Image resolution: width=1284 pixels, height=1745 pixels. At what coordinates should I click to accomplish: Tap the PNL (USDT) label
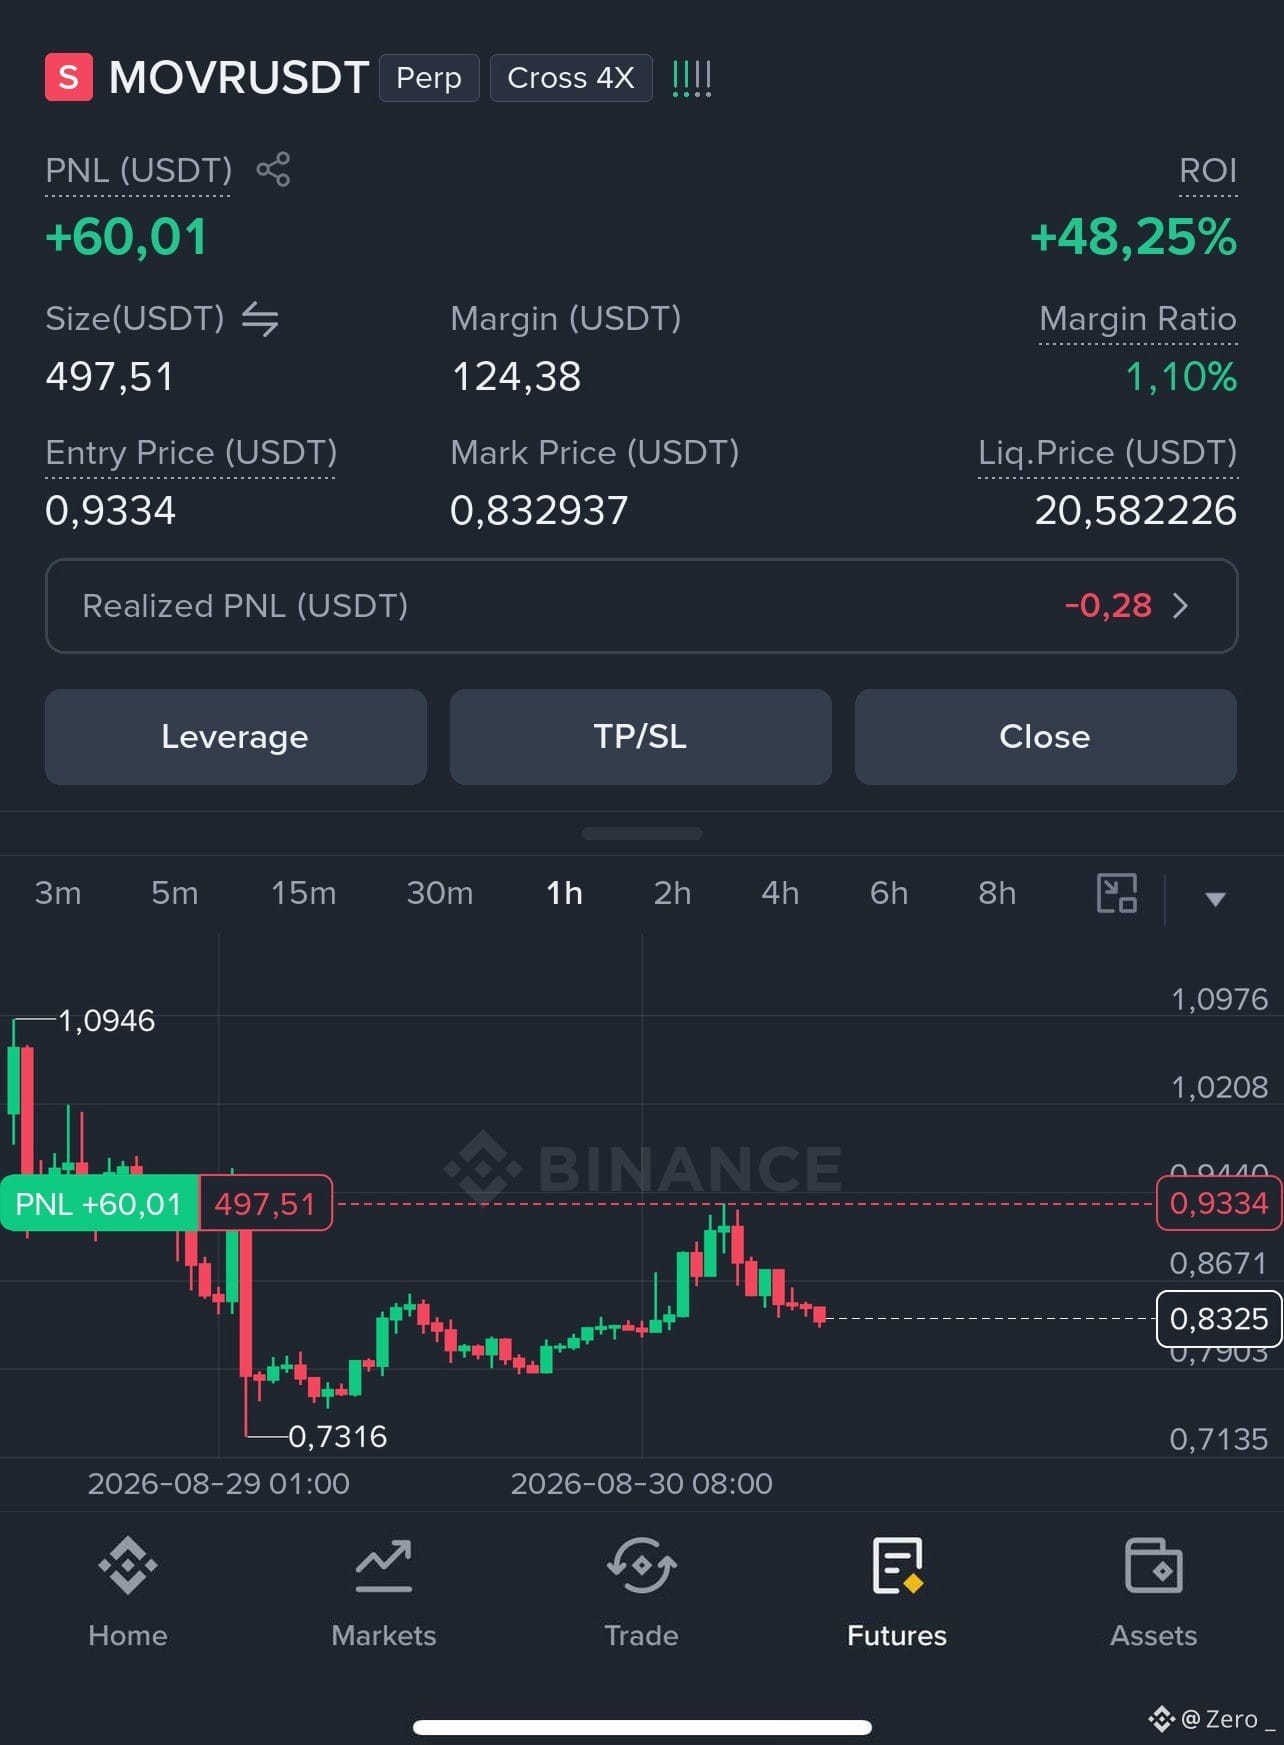point(139,170)
